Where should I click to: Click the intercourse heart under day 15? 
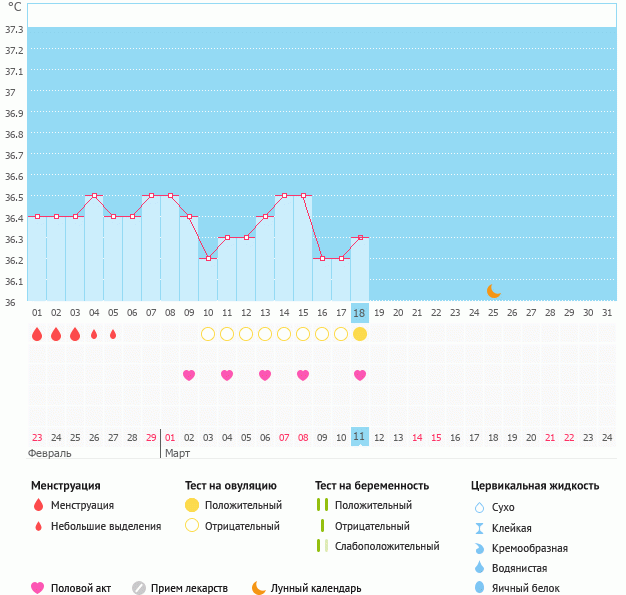pyautogui.click(x=303, y=375)
